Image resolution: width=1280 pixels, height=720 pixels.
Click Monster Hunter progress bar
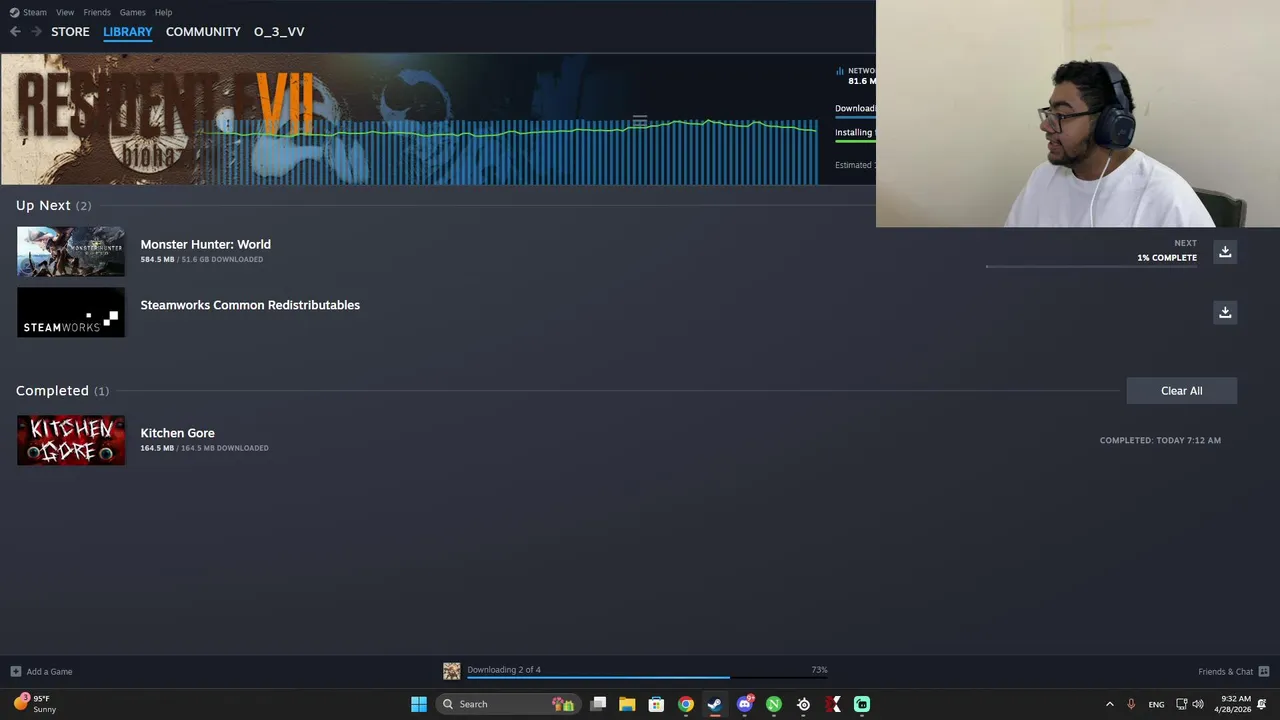[1091, 267]
